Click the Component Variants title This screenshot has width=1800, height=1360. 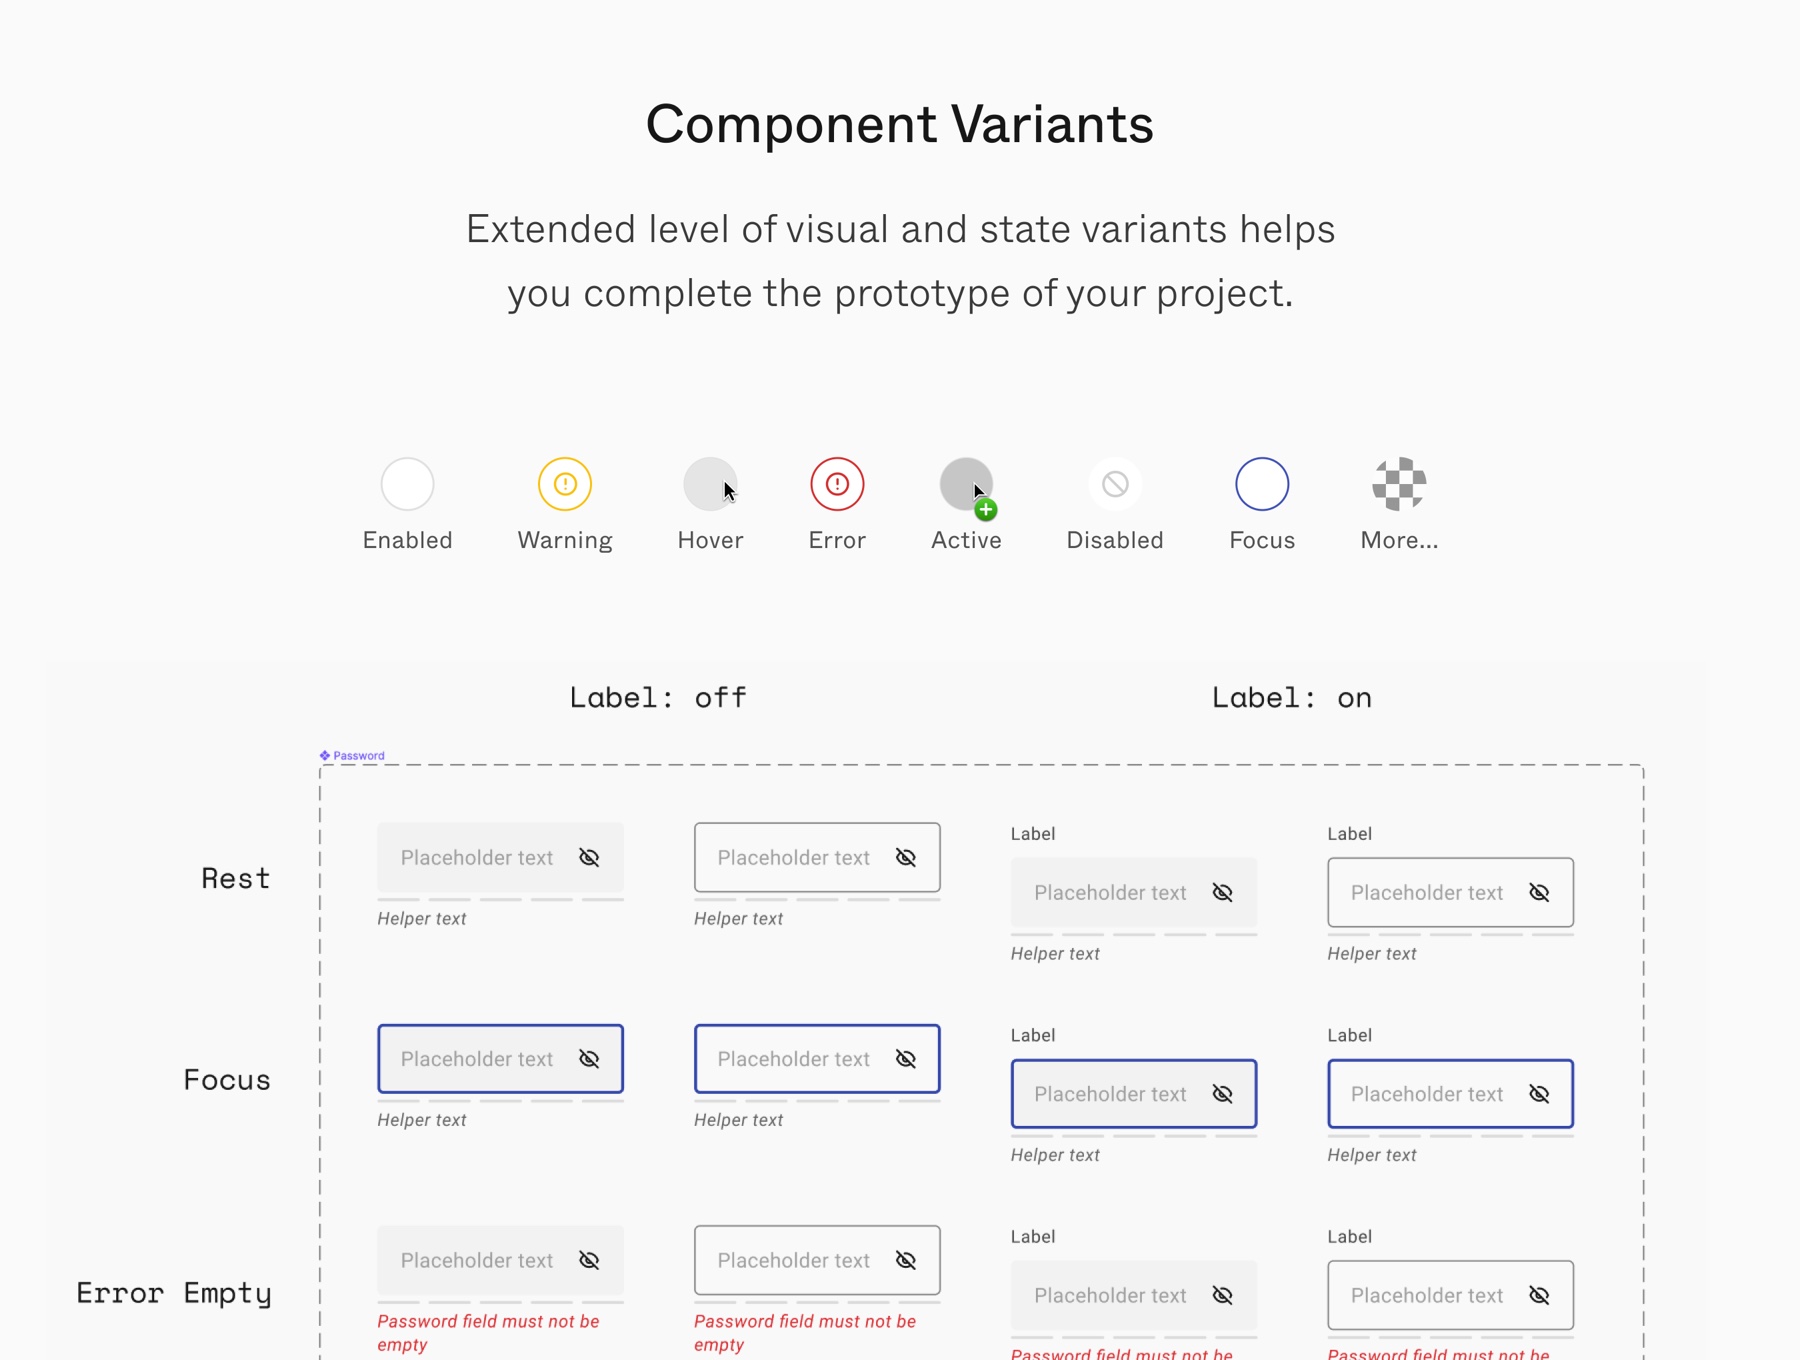click(899, 125)
